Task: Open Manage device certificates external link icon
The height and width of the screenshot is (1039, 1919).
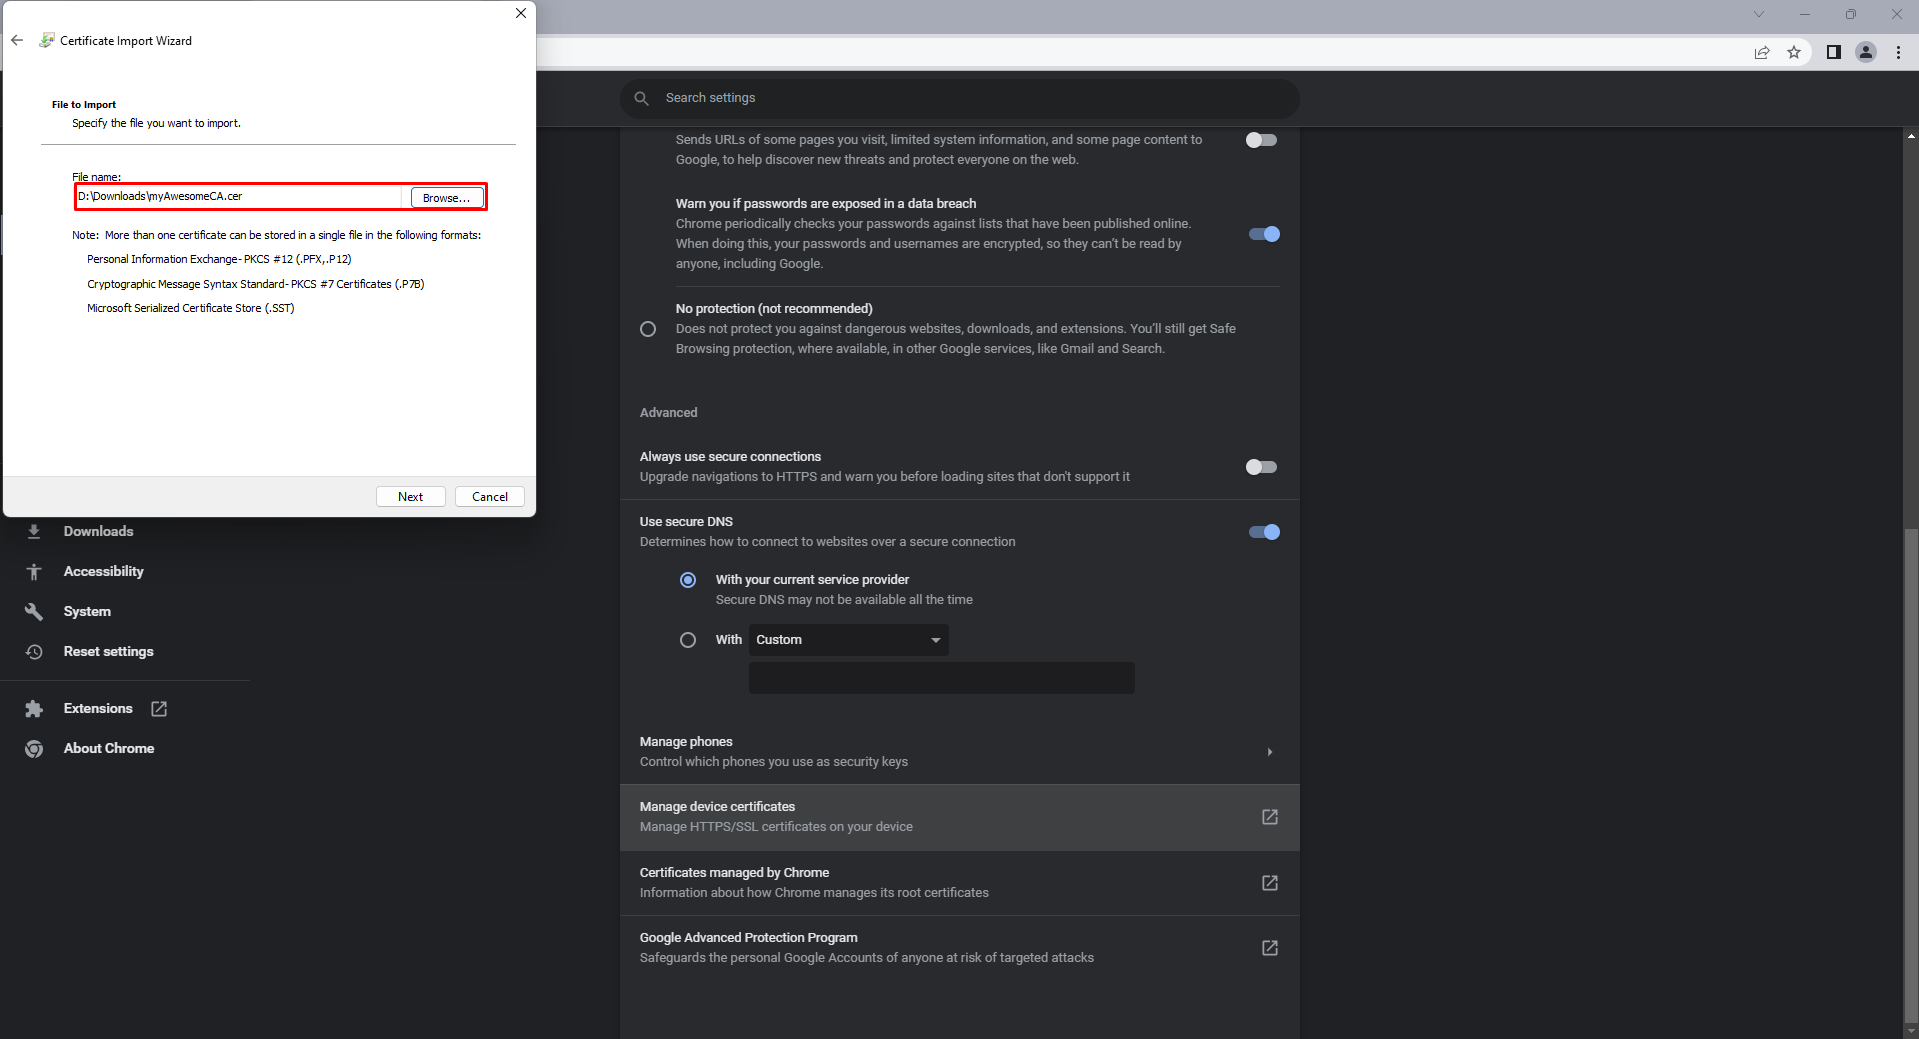Action: 1270,817
